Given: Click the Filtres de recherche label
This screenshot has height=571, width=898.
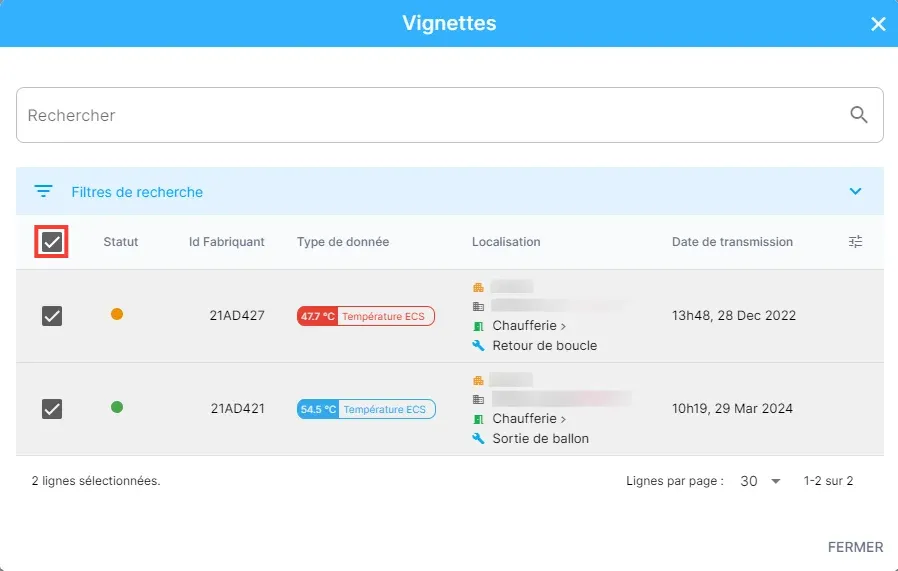Looking at the screenshot, I should tap(137, 192).
